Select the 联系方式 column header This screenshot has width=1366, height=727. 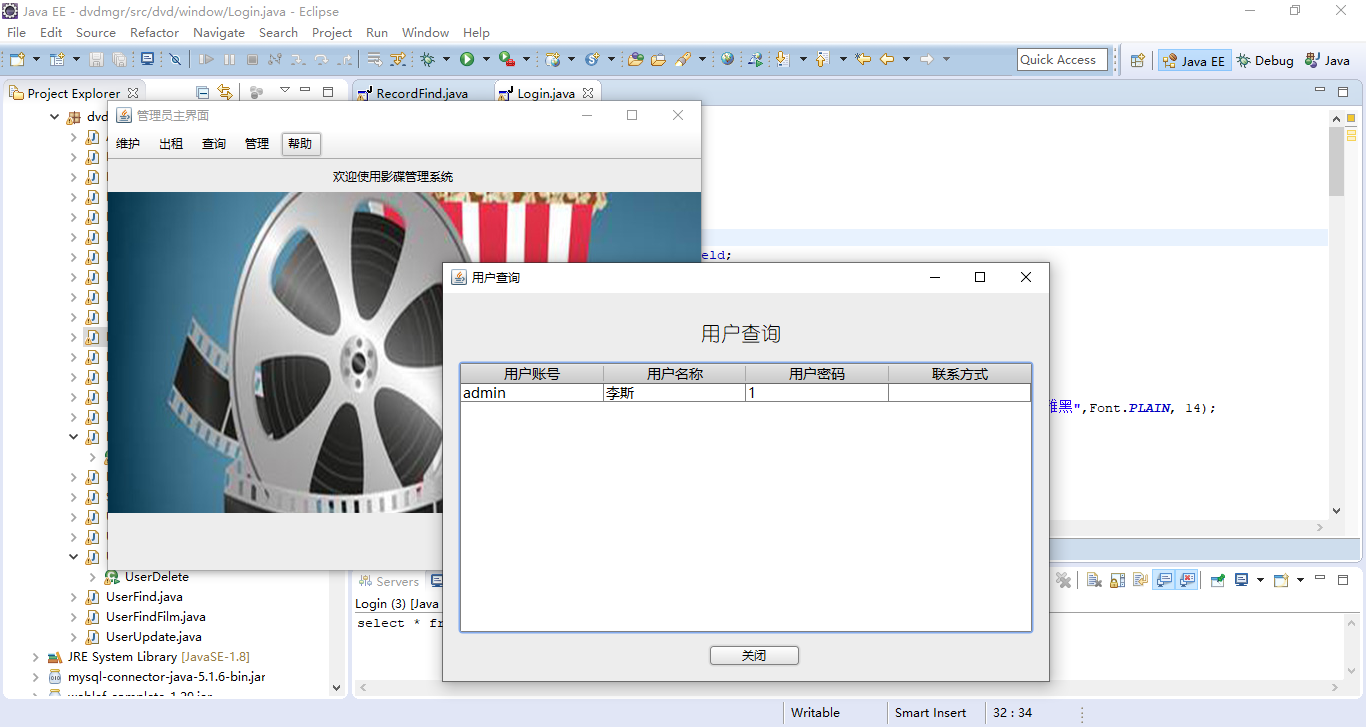coord(960,374)
